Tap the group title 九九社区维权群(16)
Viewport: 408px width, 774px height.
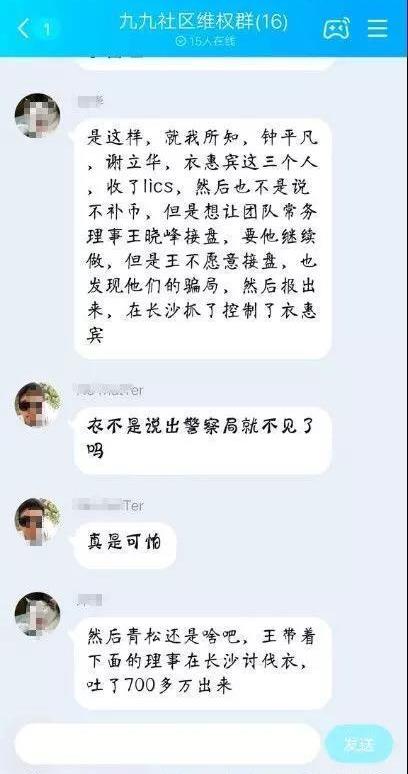(203, 22)
